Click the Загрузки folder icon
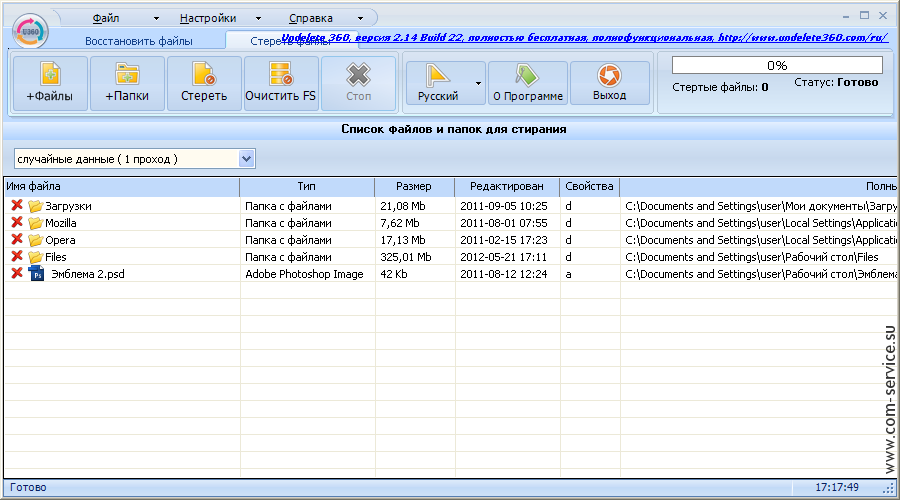Viewport: 900px width, 500px height. point(36,206)
